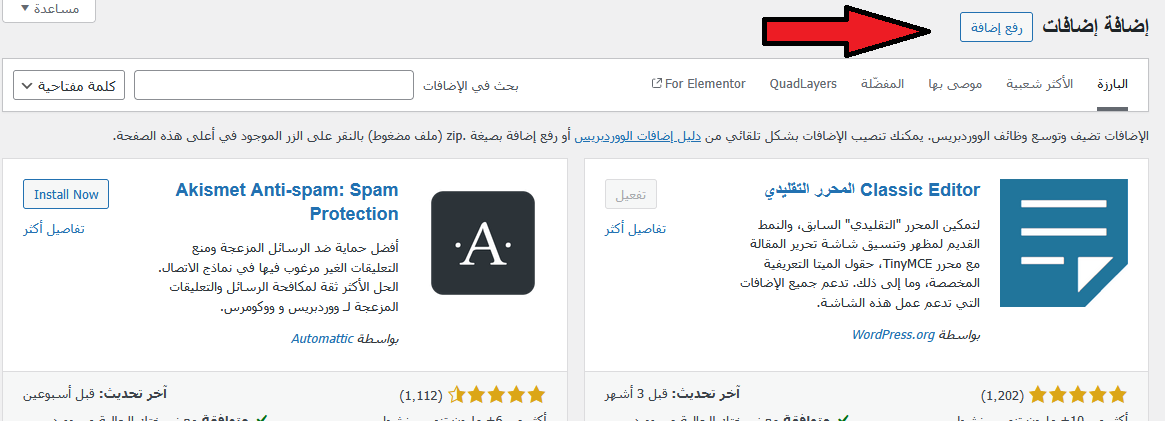
Task: Install Akismet with Install Now button
Action: (x=66, y=195)
